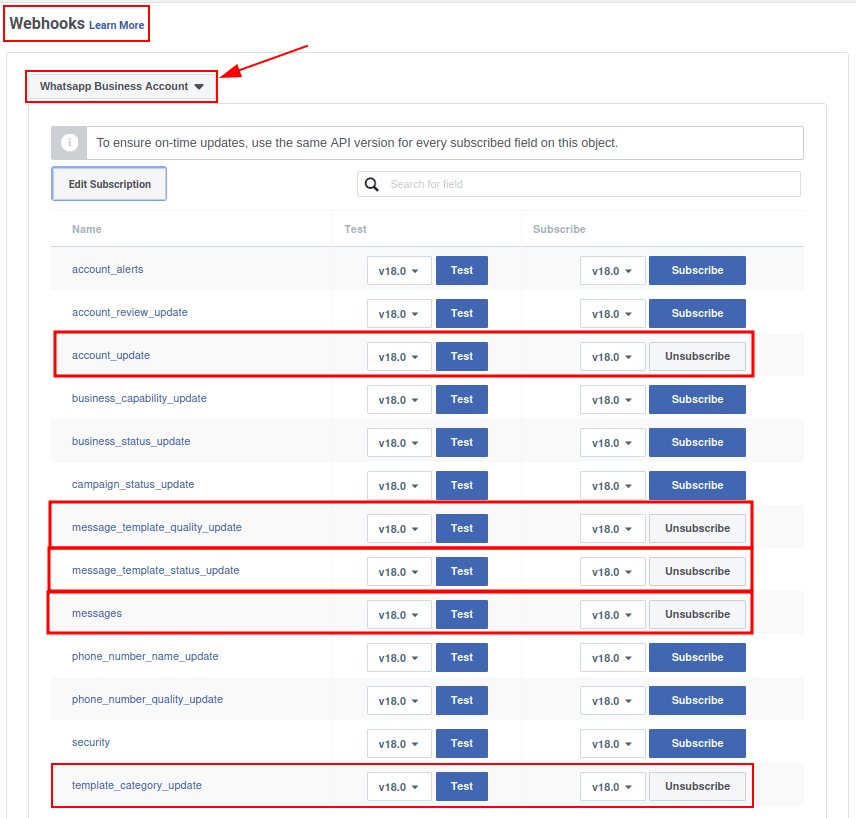
Task: Open test version dropdown for security
Action: point(399,744)
